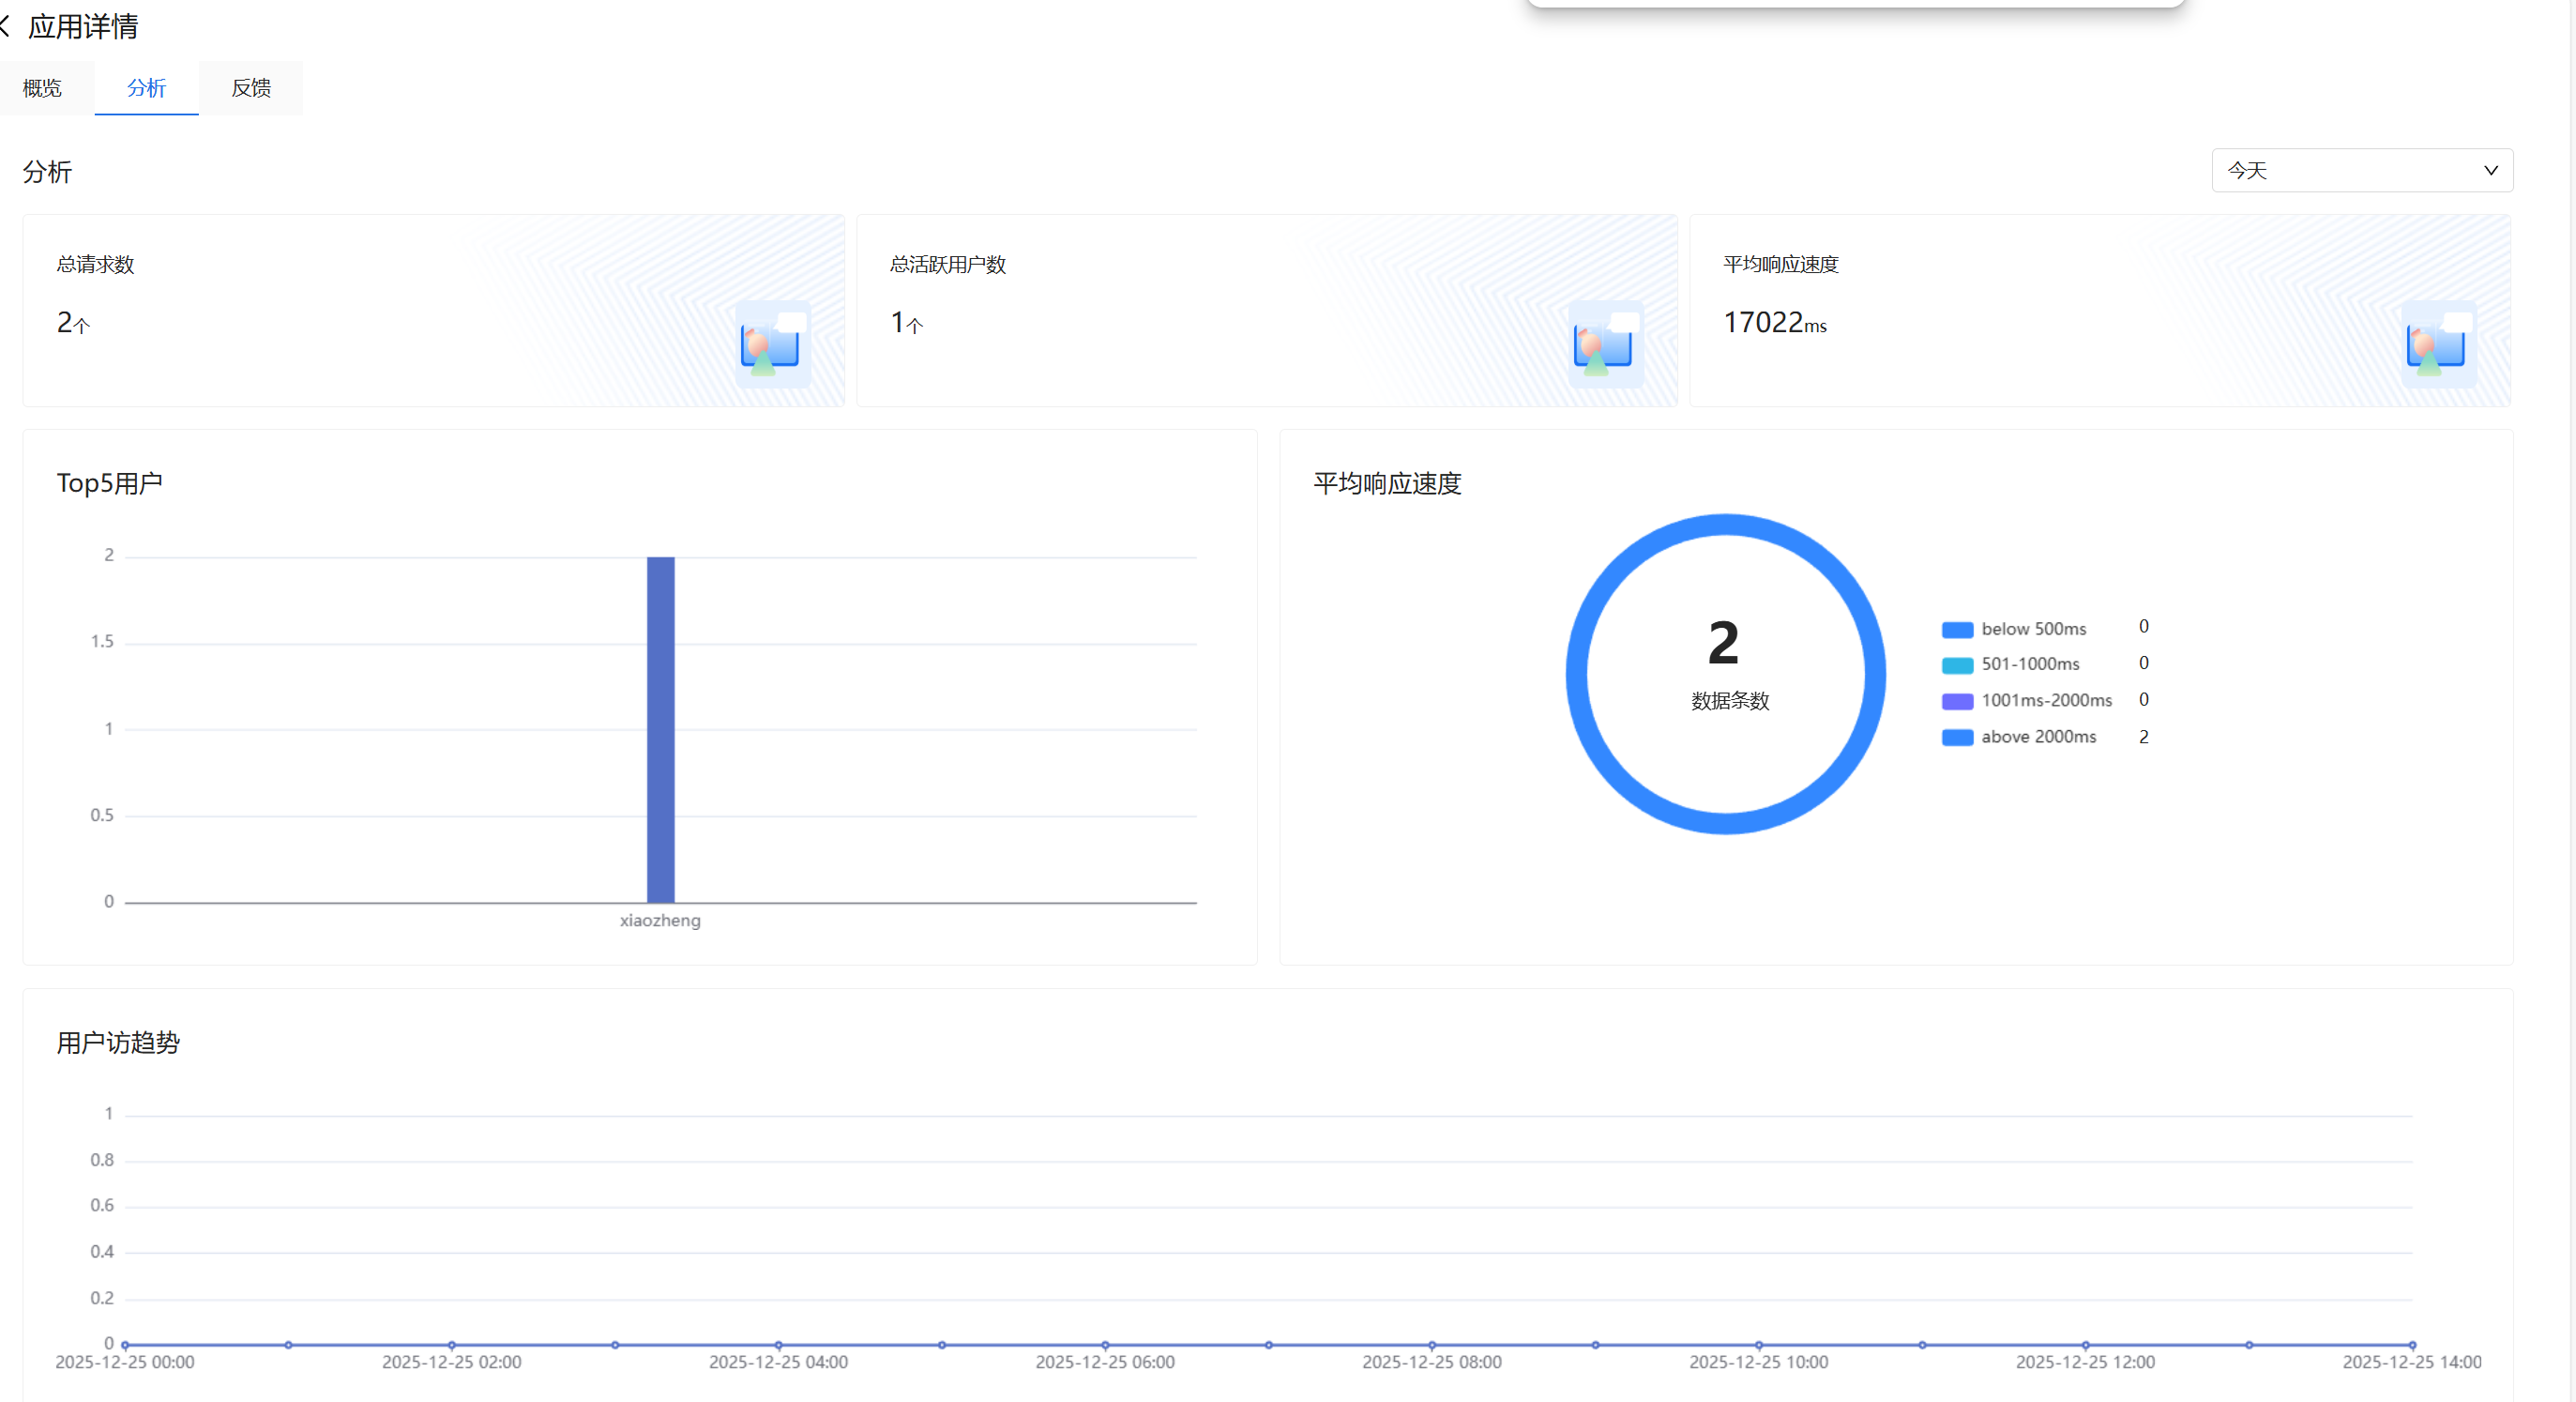Switch to the 概览 tab
2576x1402 pixels.
pyautogui.click(x=42, y=88)
